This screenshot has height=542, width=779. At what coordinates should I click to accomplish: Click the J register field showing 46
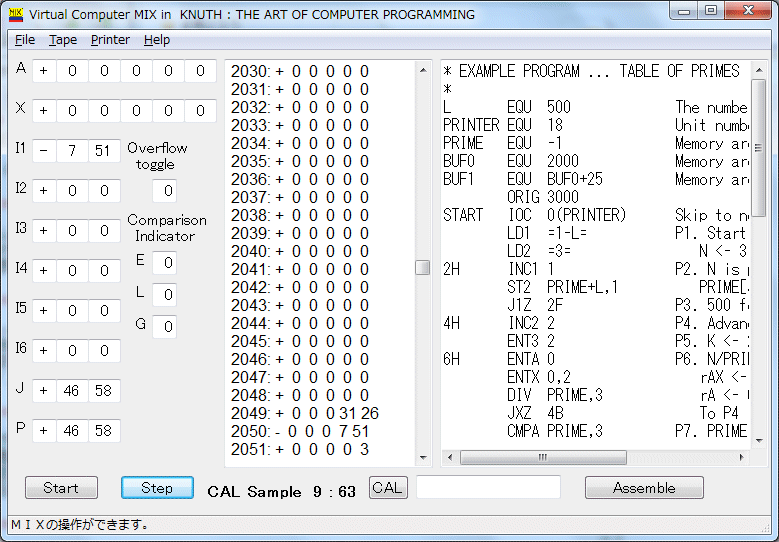(72, 390)
